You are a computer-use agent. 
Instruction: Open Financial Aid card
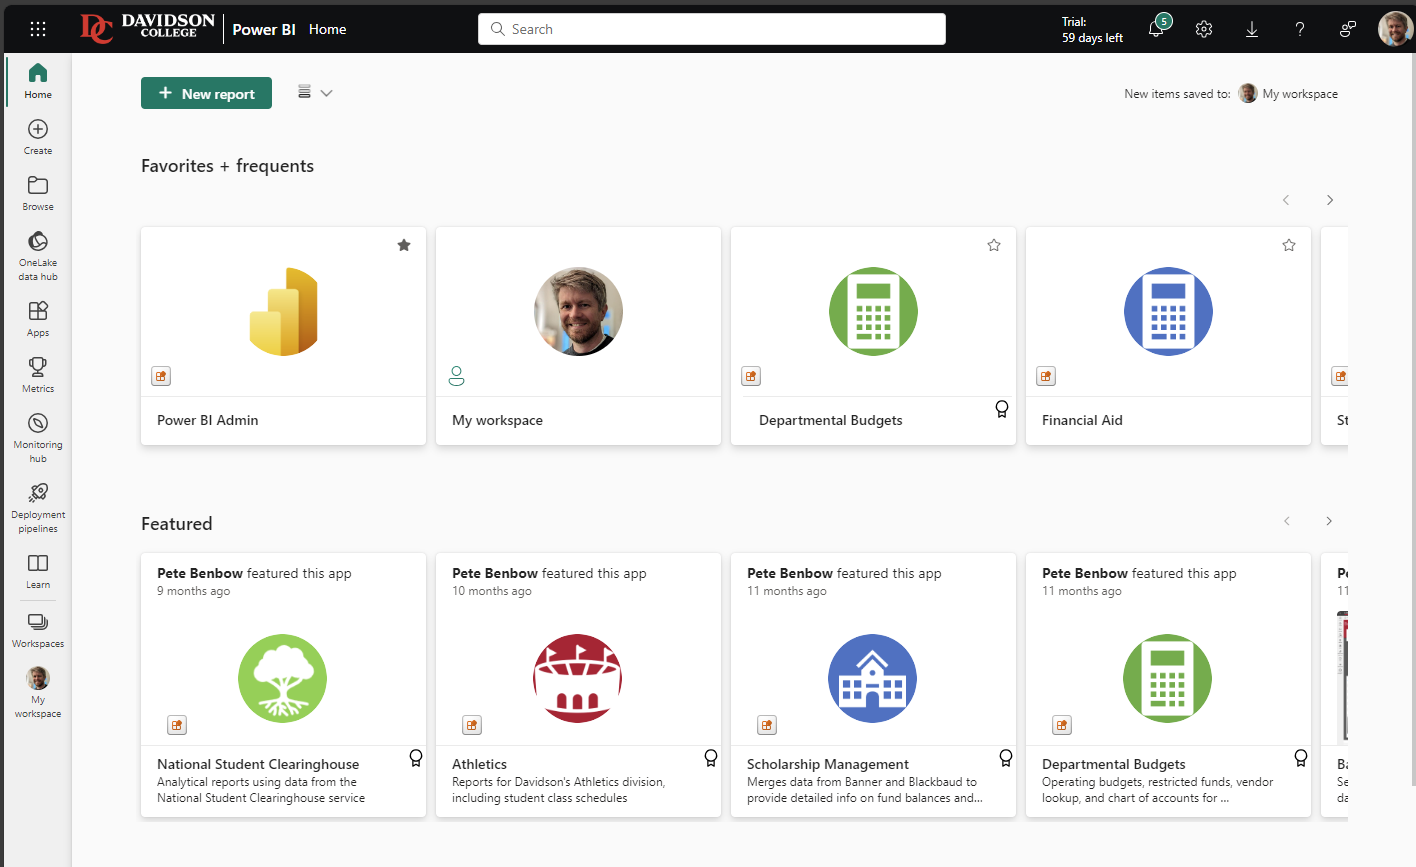[1168, 336]
